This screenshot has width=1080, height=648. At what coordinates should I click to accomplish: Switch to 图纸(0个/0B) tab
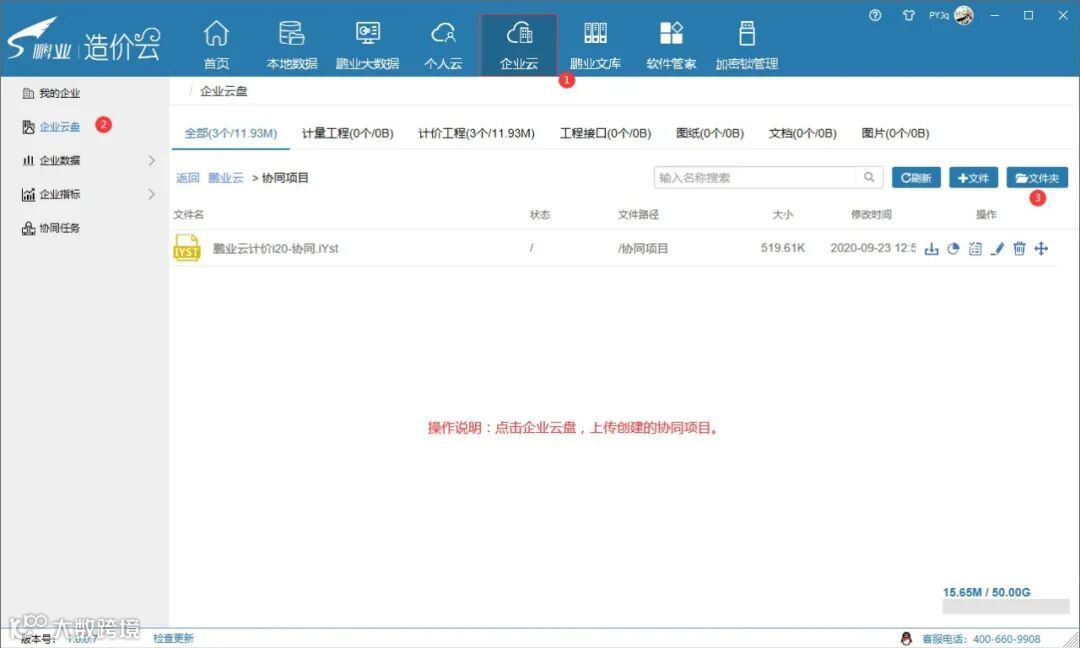click(710, 133)
